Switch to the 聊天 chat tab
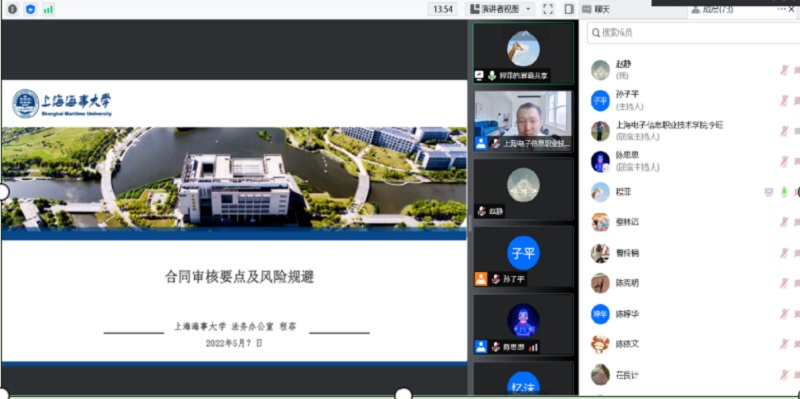800x399 pixels. point(596,9)
